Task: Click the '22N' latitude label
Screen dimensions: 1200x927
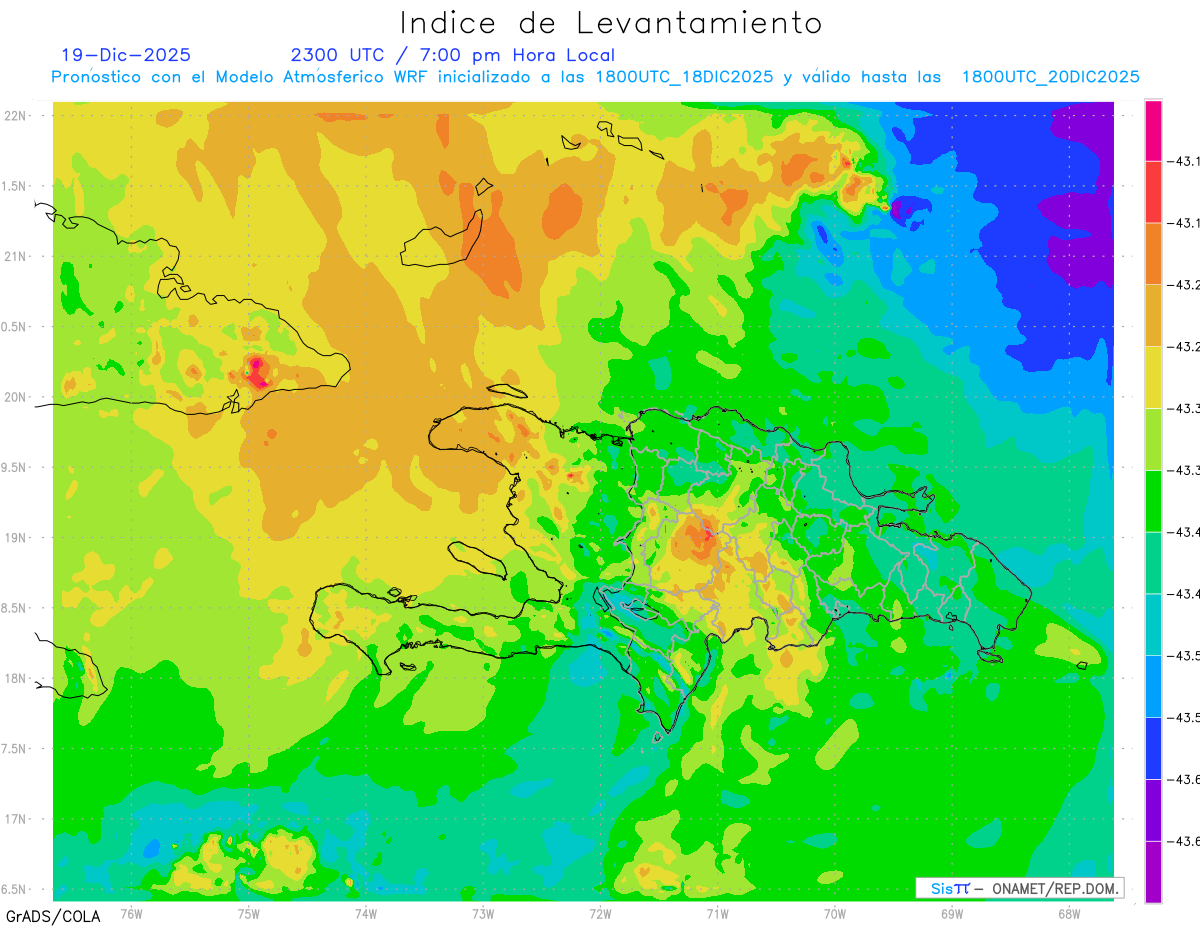Action: [x=16, y=115]
